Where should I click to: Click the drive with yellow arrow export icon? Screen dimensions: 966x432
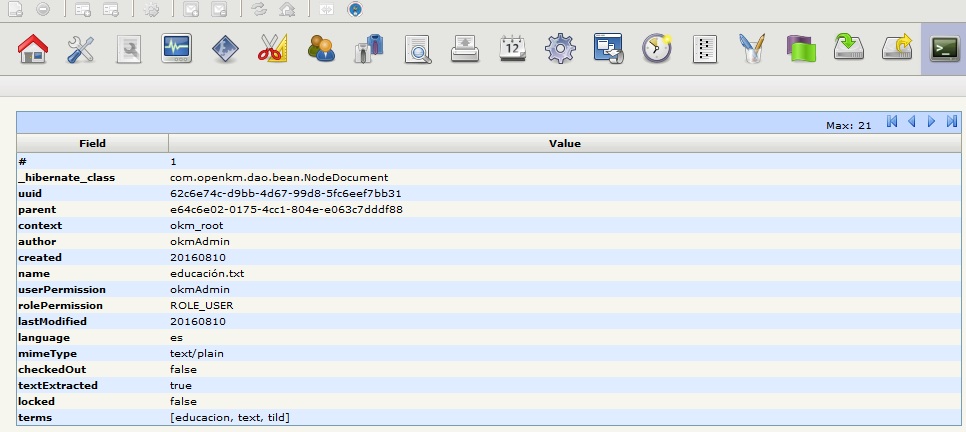[x=897, y=48]
